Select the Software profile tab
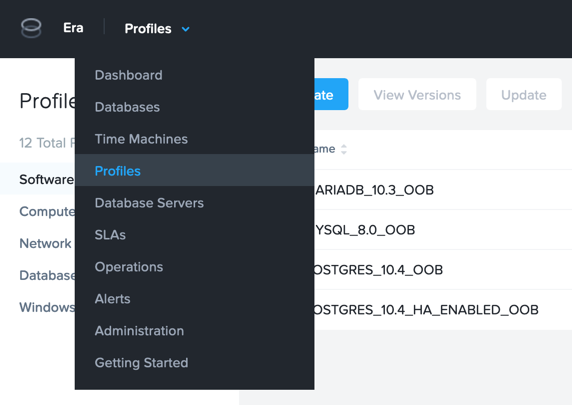Viewport: 572px width, 405px height. pos(47,180)
